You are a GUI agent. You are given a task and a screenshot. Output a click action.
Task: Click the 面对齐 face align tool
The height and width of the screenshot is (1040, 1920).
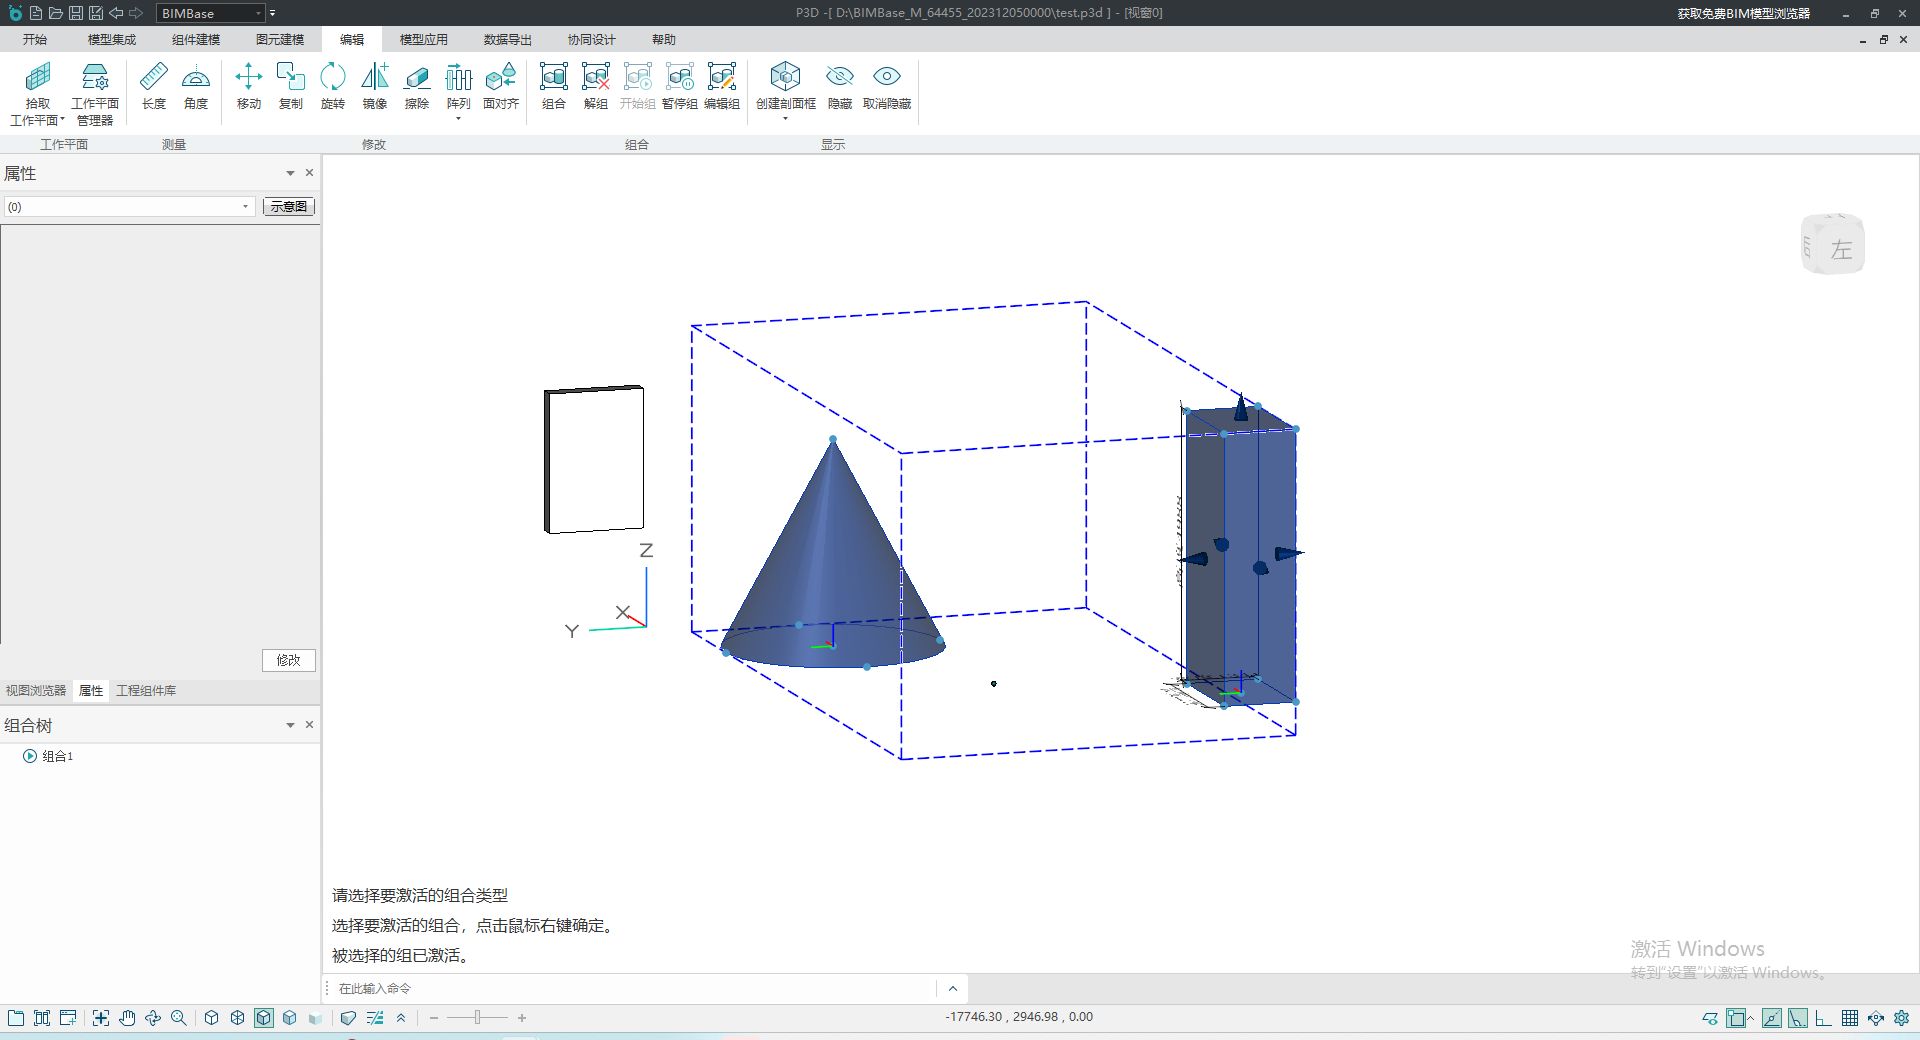[500, 86]
